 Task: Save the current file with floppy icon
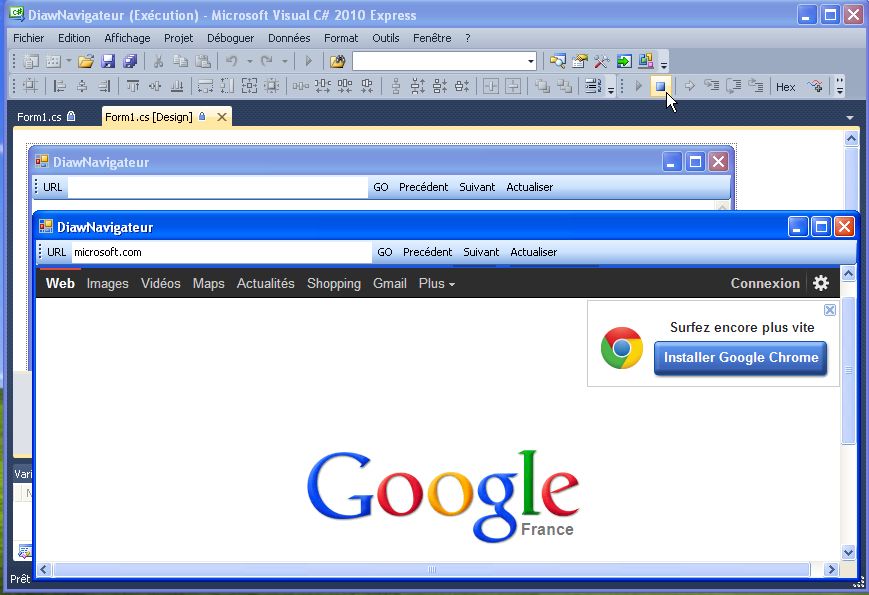[108, 61]
